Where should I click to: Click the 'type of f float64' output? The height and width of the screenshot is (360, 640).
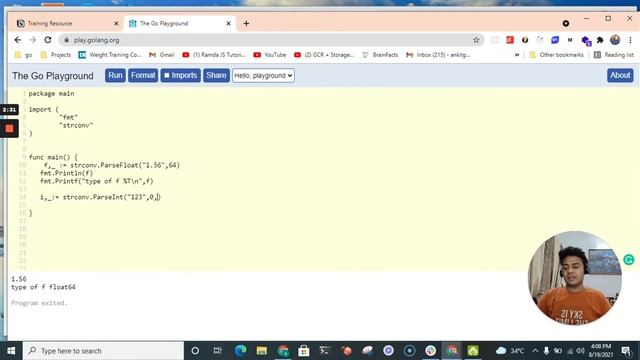tap(43, 287)
